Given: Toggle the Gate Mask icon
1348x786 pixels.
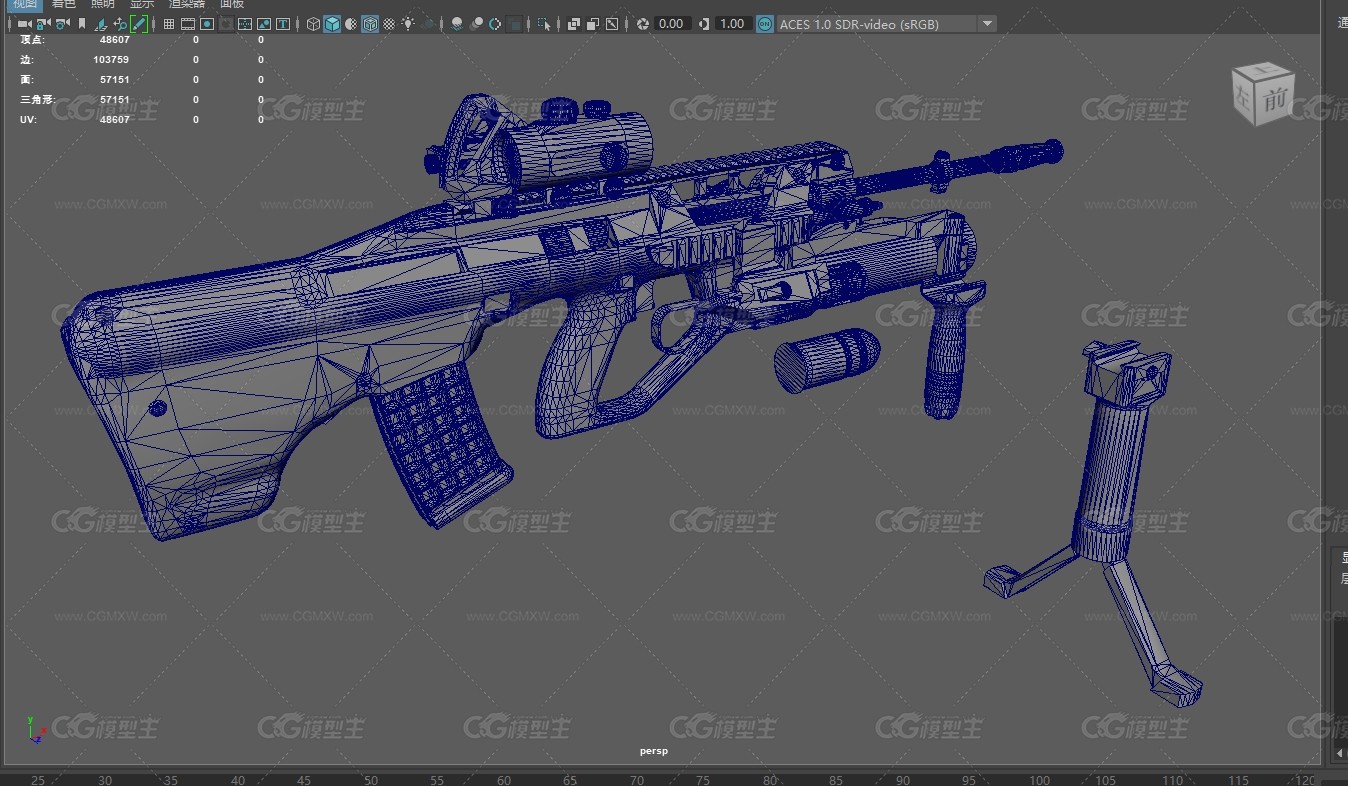Looking at the screenshot, I should tap(226, 23).
